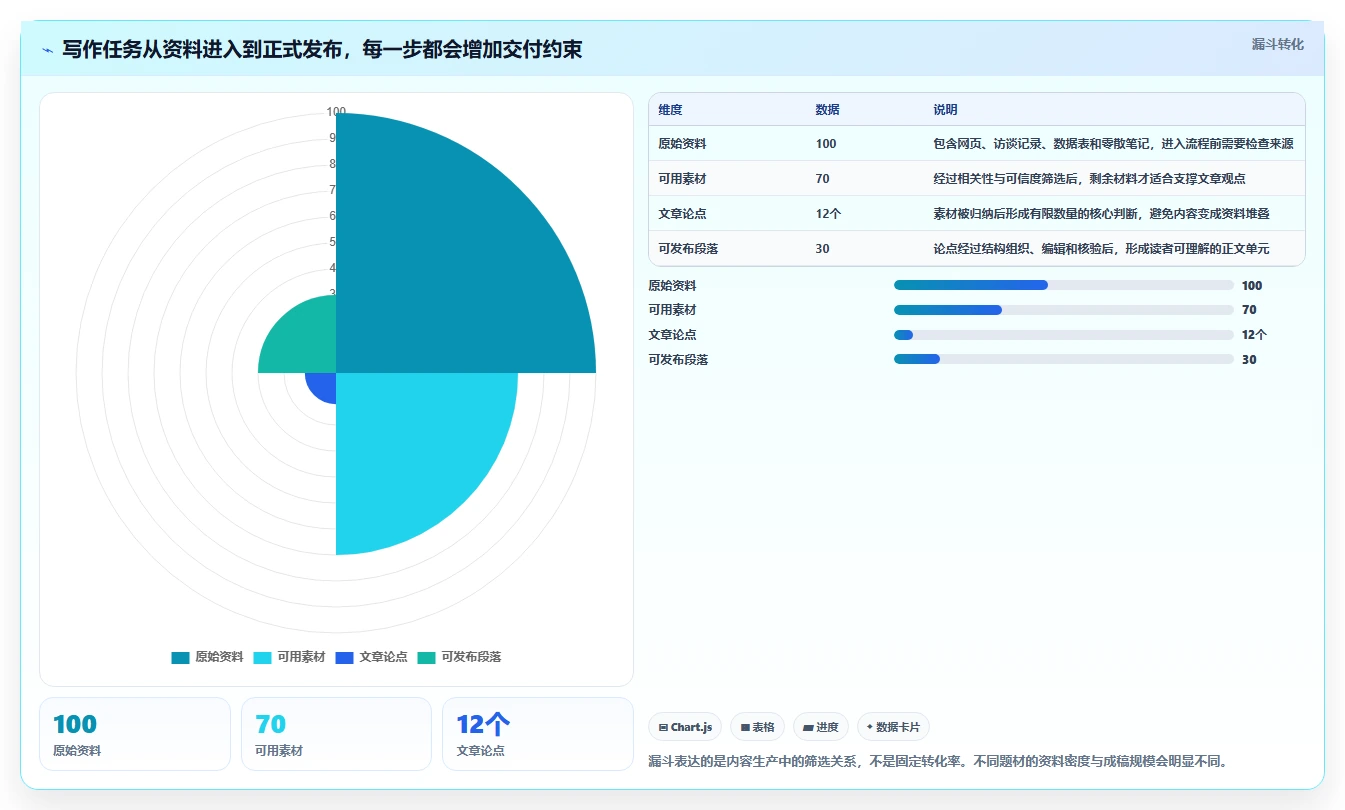Click the 维度 table column header
The image size is (1345, 810).
[x=671, y=110]
